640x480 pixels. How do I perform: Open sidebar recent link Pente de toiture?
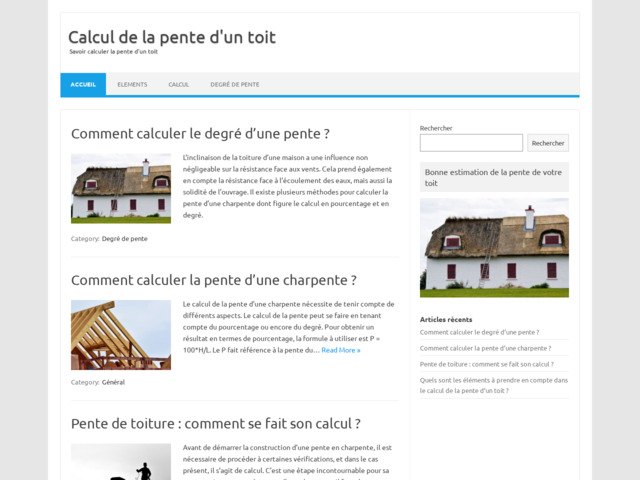point(486,364)
